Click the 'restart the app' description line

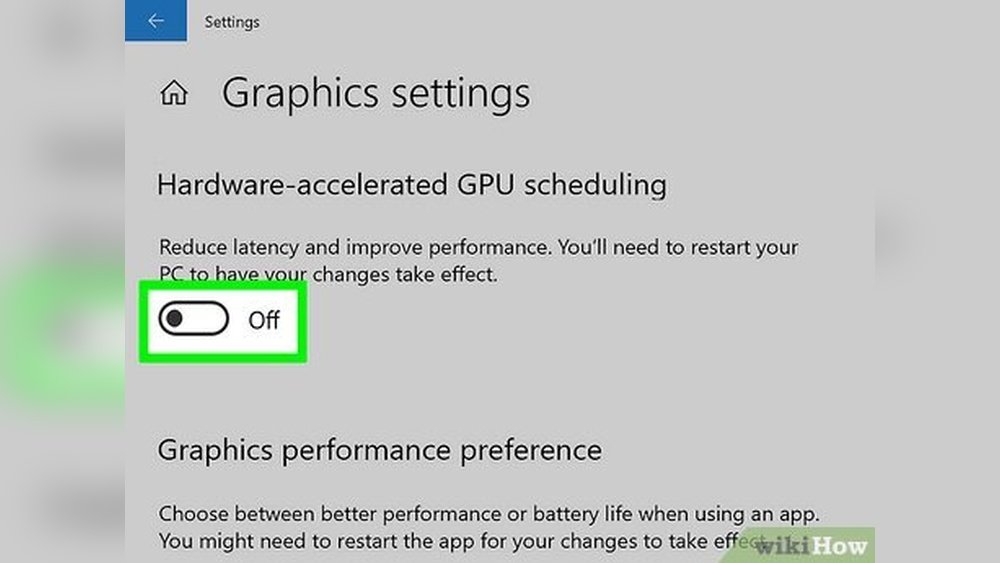click(x=450, y=540)
